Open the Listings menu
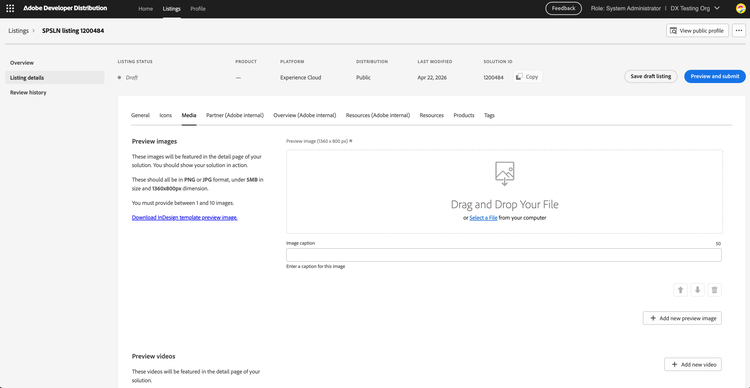Image resolution: width=750 pixels, height=388 pixels. pos(172,9)
